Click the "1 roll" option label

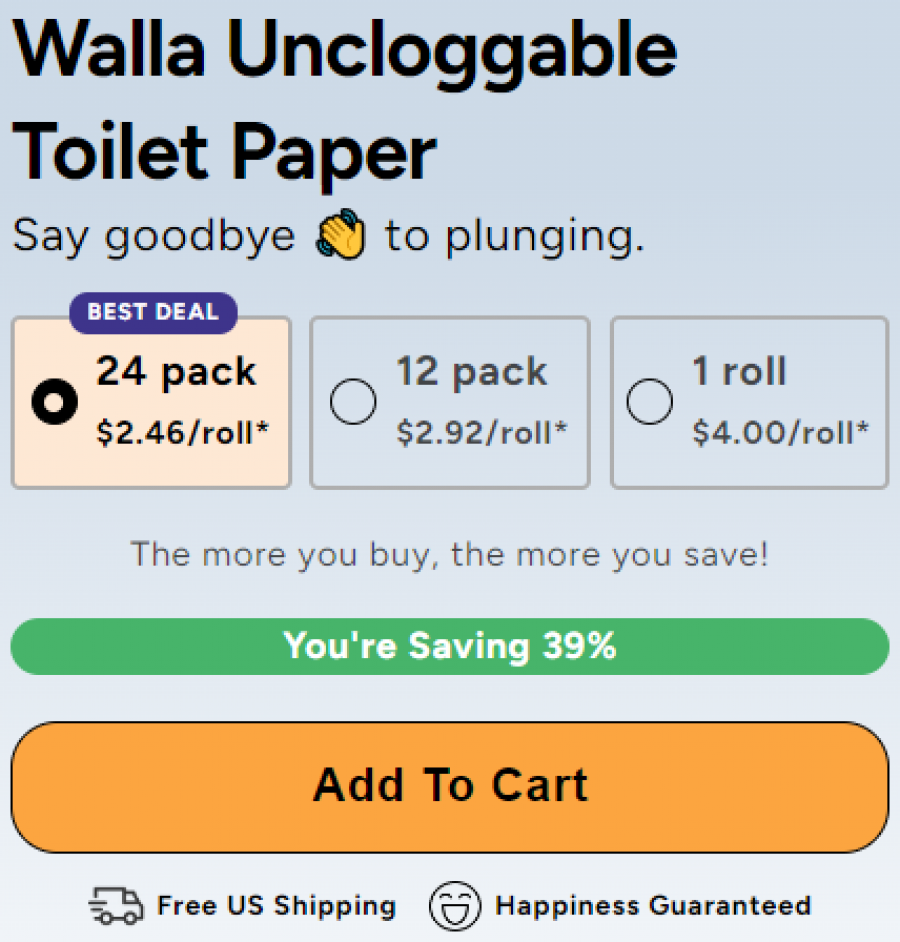click(x=739, y=372)
